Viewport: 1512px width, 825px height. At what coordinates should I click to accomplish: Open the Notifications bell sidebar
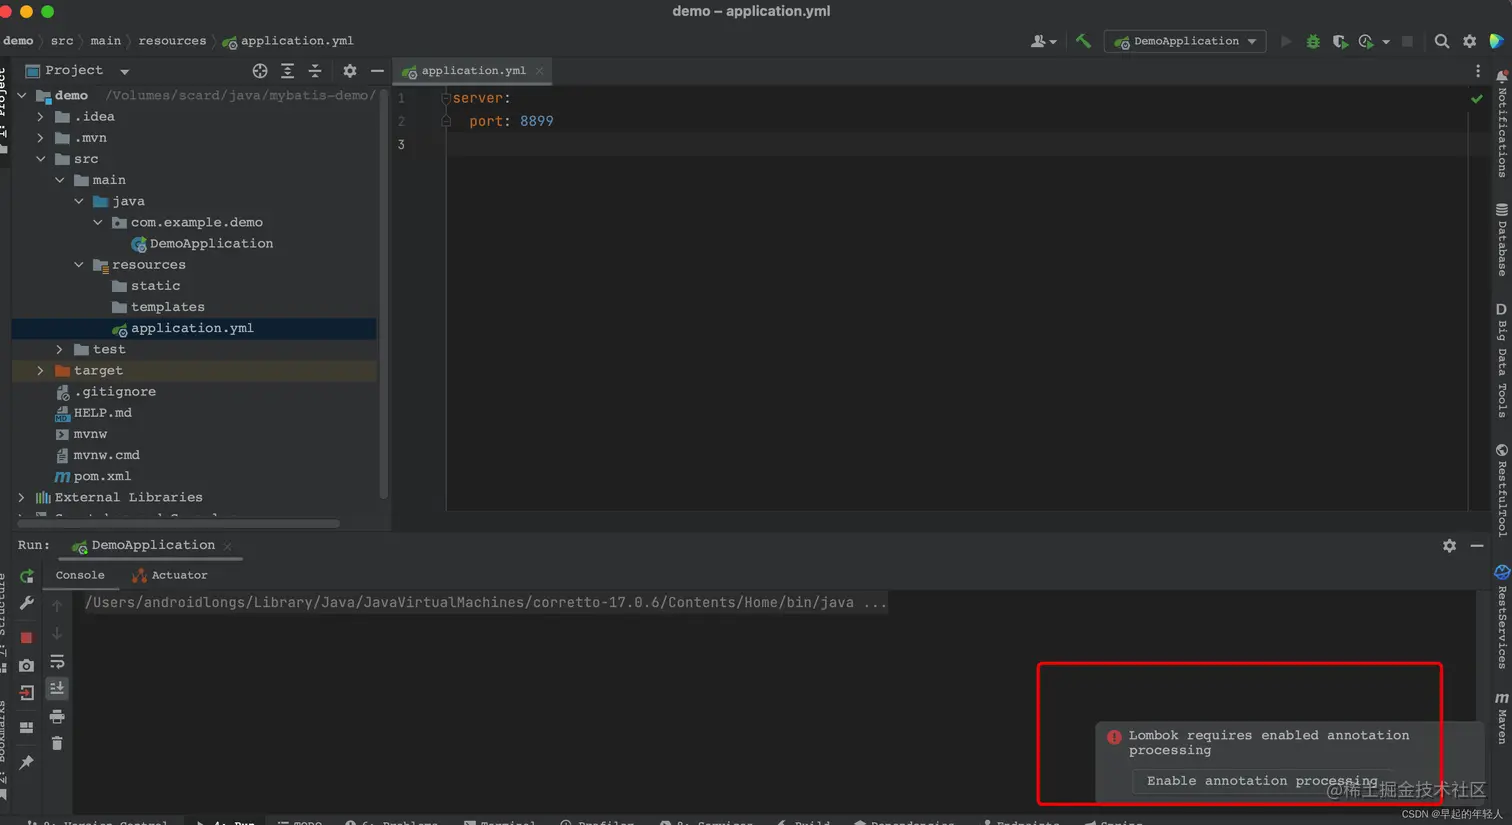coord(1502,124)
